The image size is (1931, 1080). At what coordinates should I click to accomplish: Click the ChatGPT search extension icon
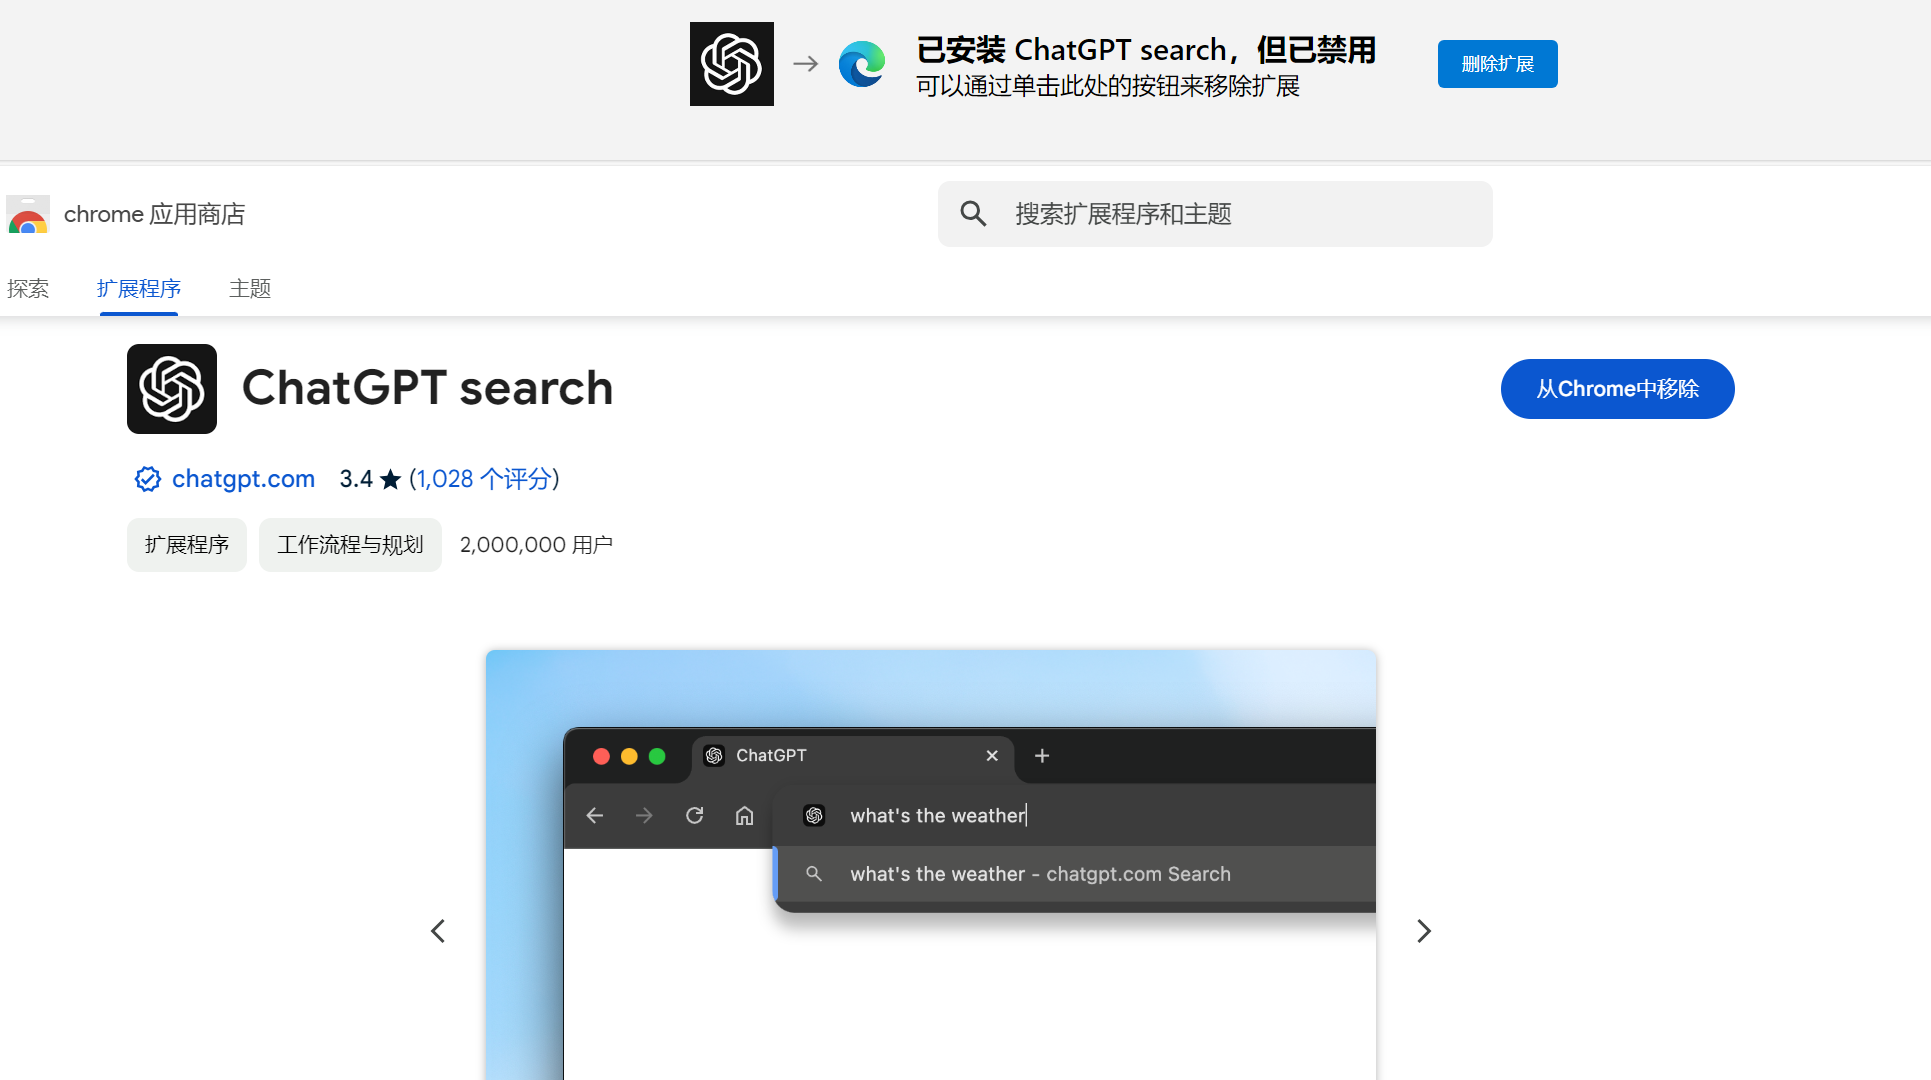tap(172, 389)
